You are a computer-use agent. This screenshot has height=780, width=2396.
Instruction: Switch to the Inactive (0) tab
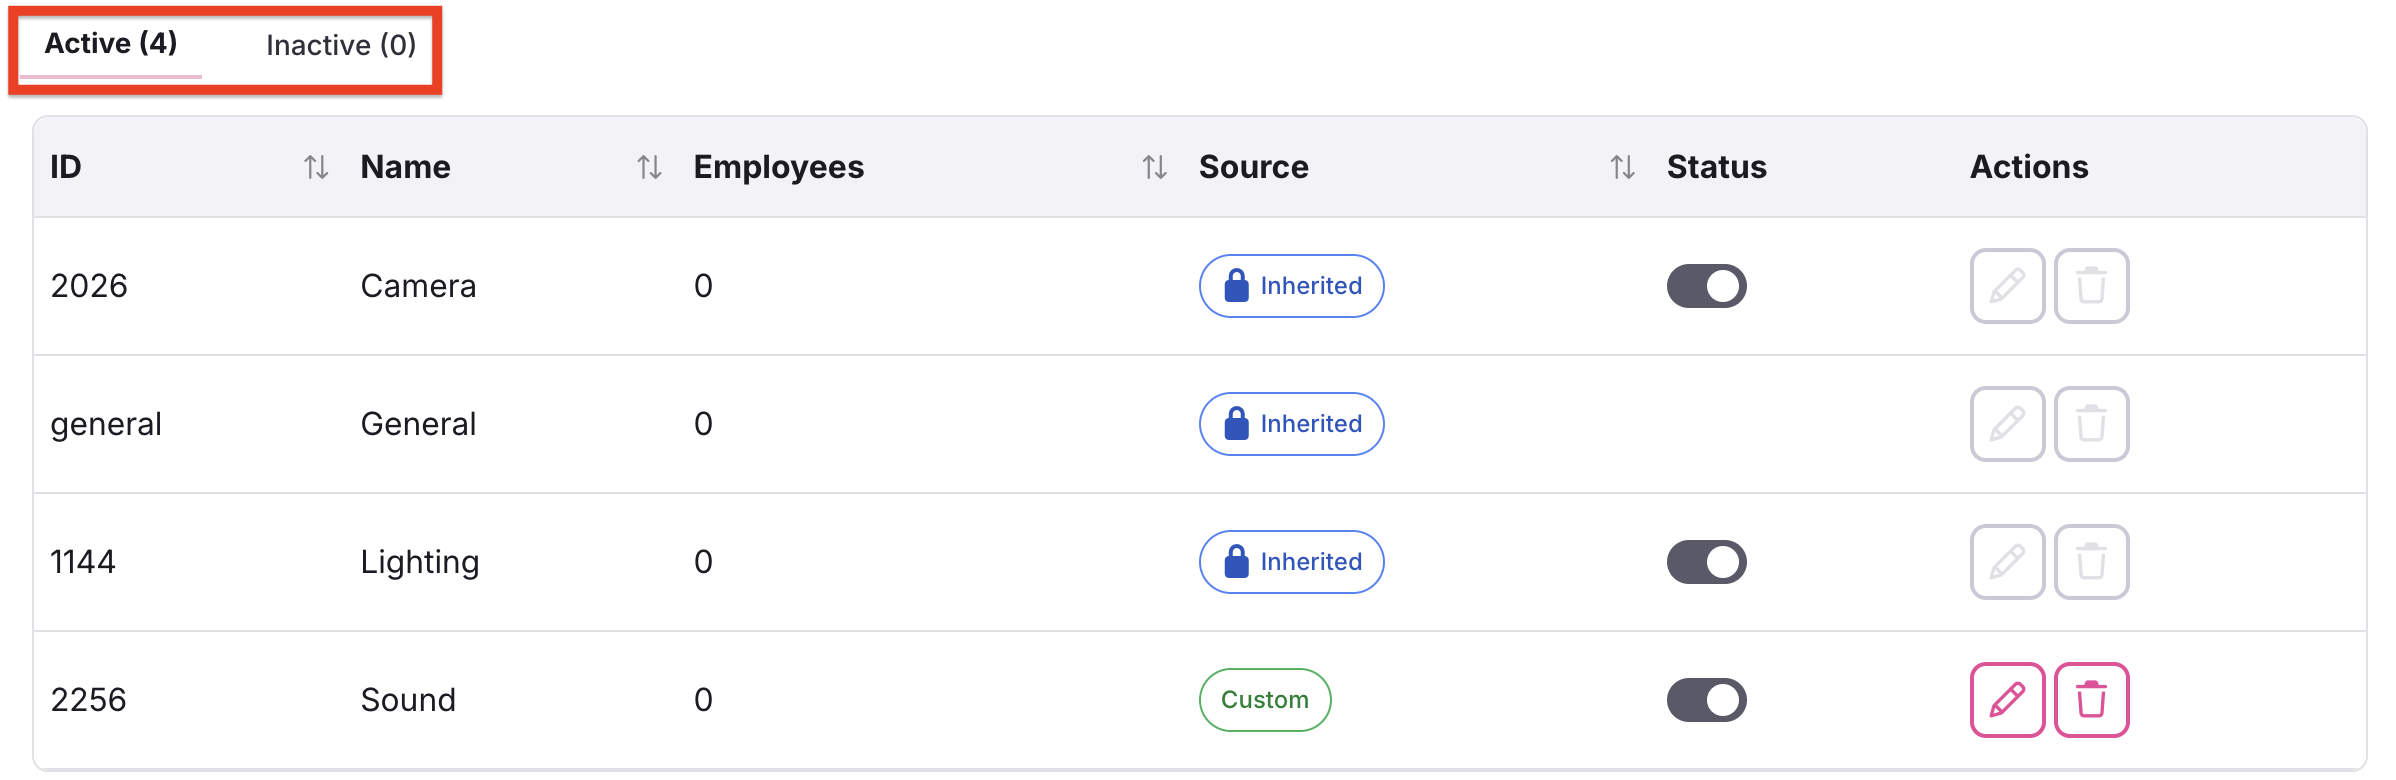point(341,45)
